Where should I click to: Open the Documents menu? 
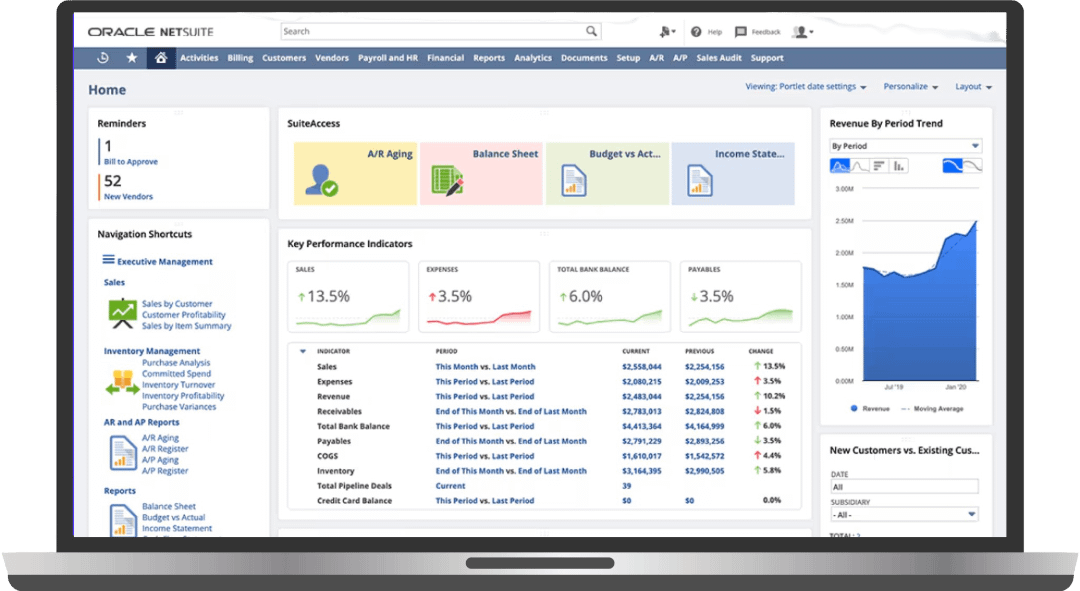[x=584, y=58]
